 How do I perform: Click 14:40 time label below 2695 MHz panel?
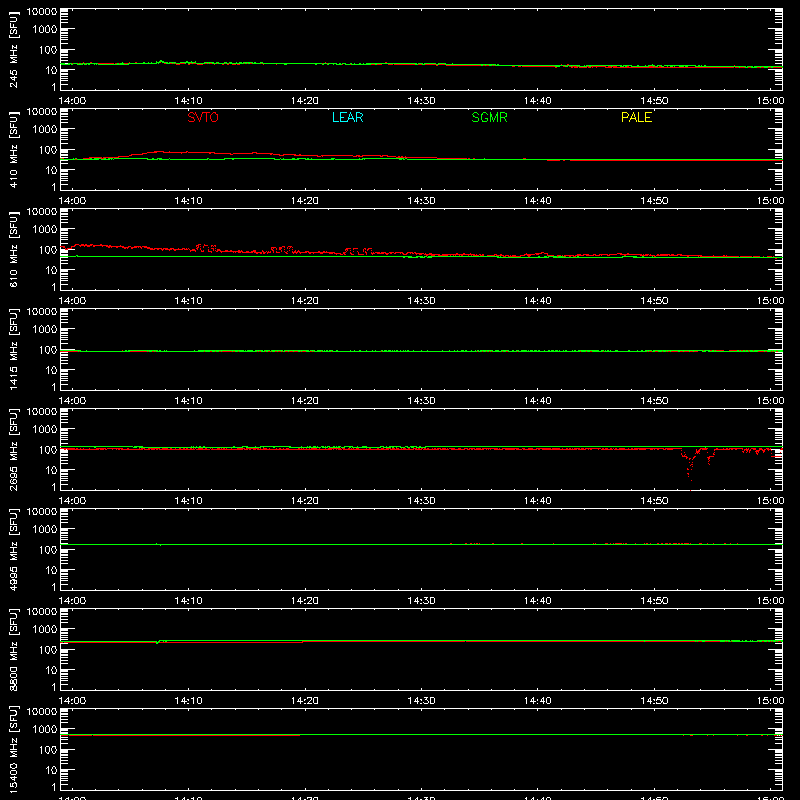click(x=537, y=501)
